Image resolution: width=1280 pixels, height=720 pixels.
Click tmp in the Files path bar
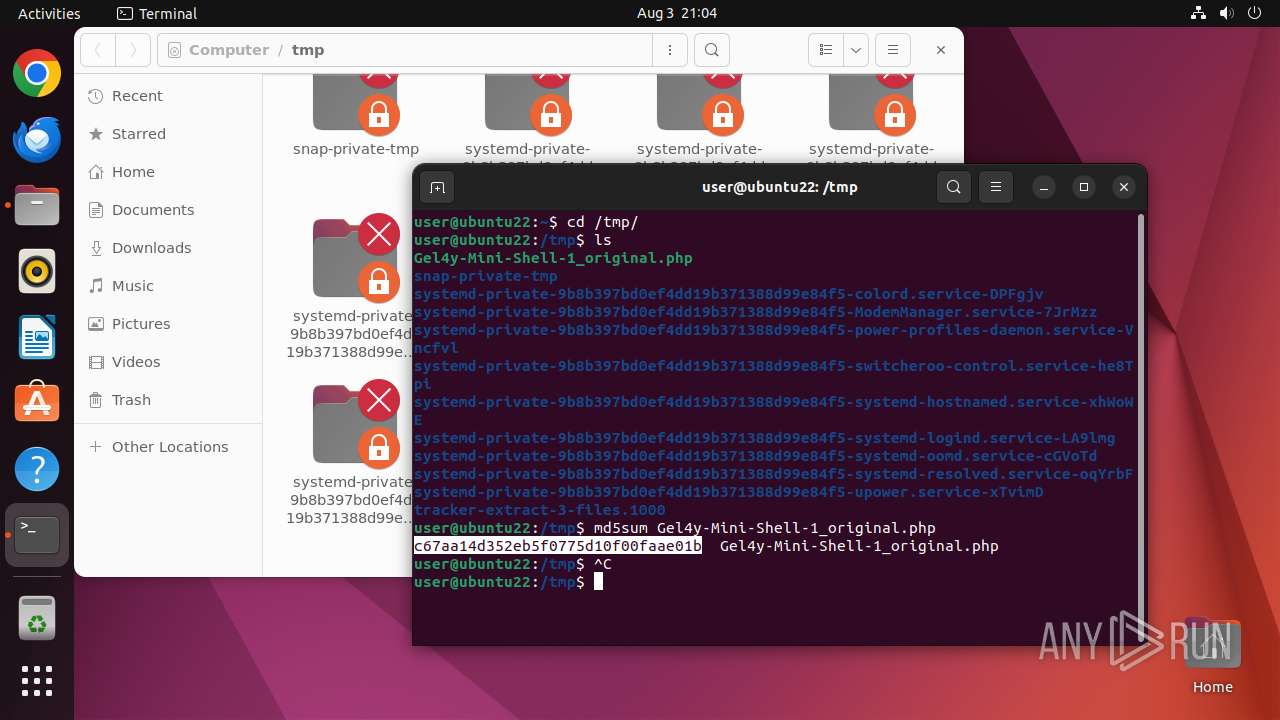click(308, 50)
